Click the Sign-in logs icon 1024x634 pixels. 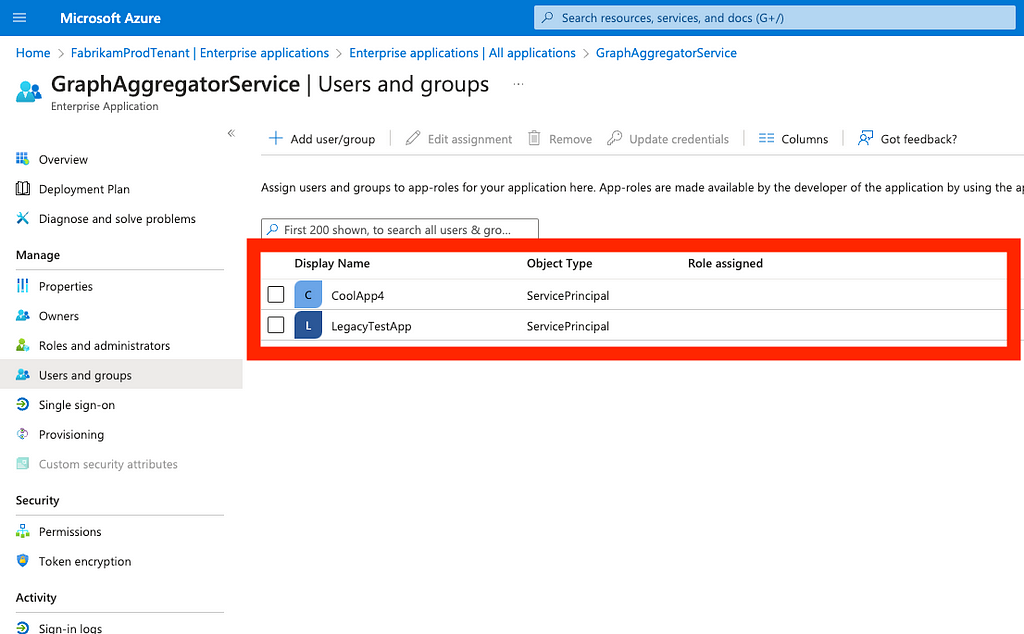(23, 627)
